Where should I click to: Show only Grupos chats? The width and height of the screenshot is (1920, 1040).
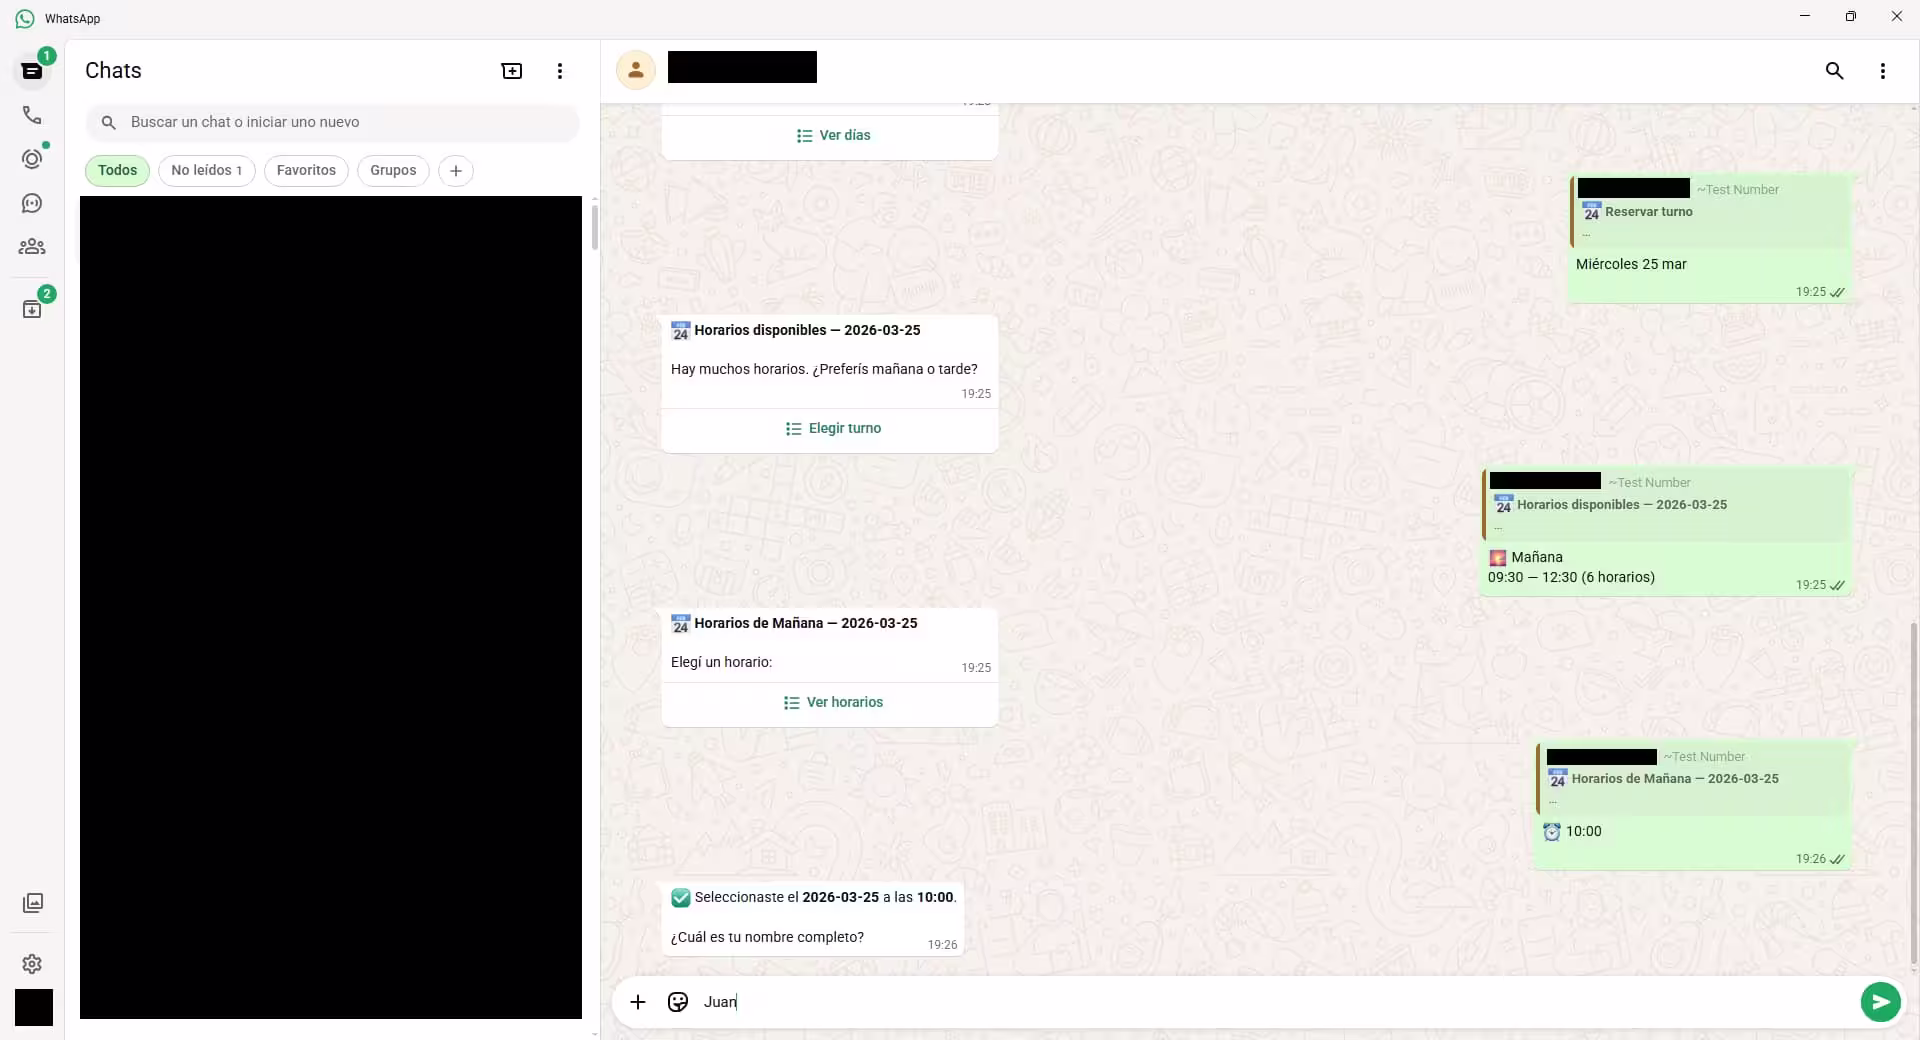[392, 170]
